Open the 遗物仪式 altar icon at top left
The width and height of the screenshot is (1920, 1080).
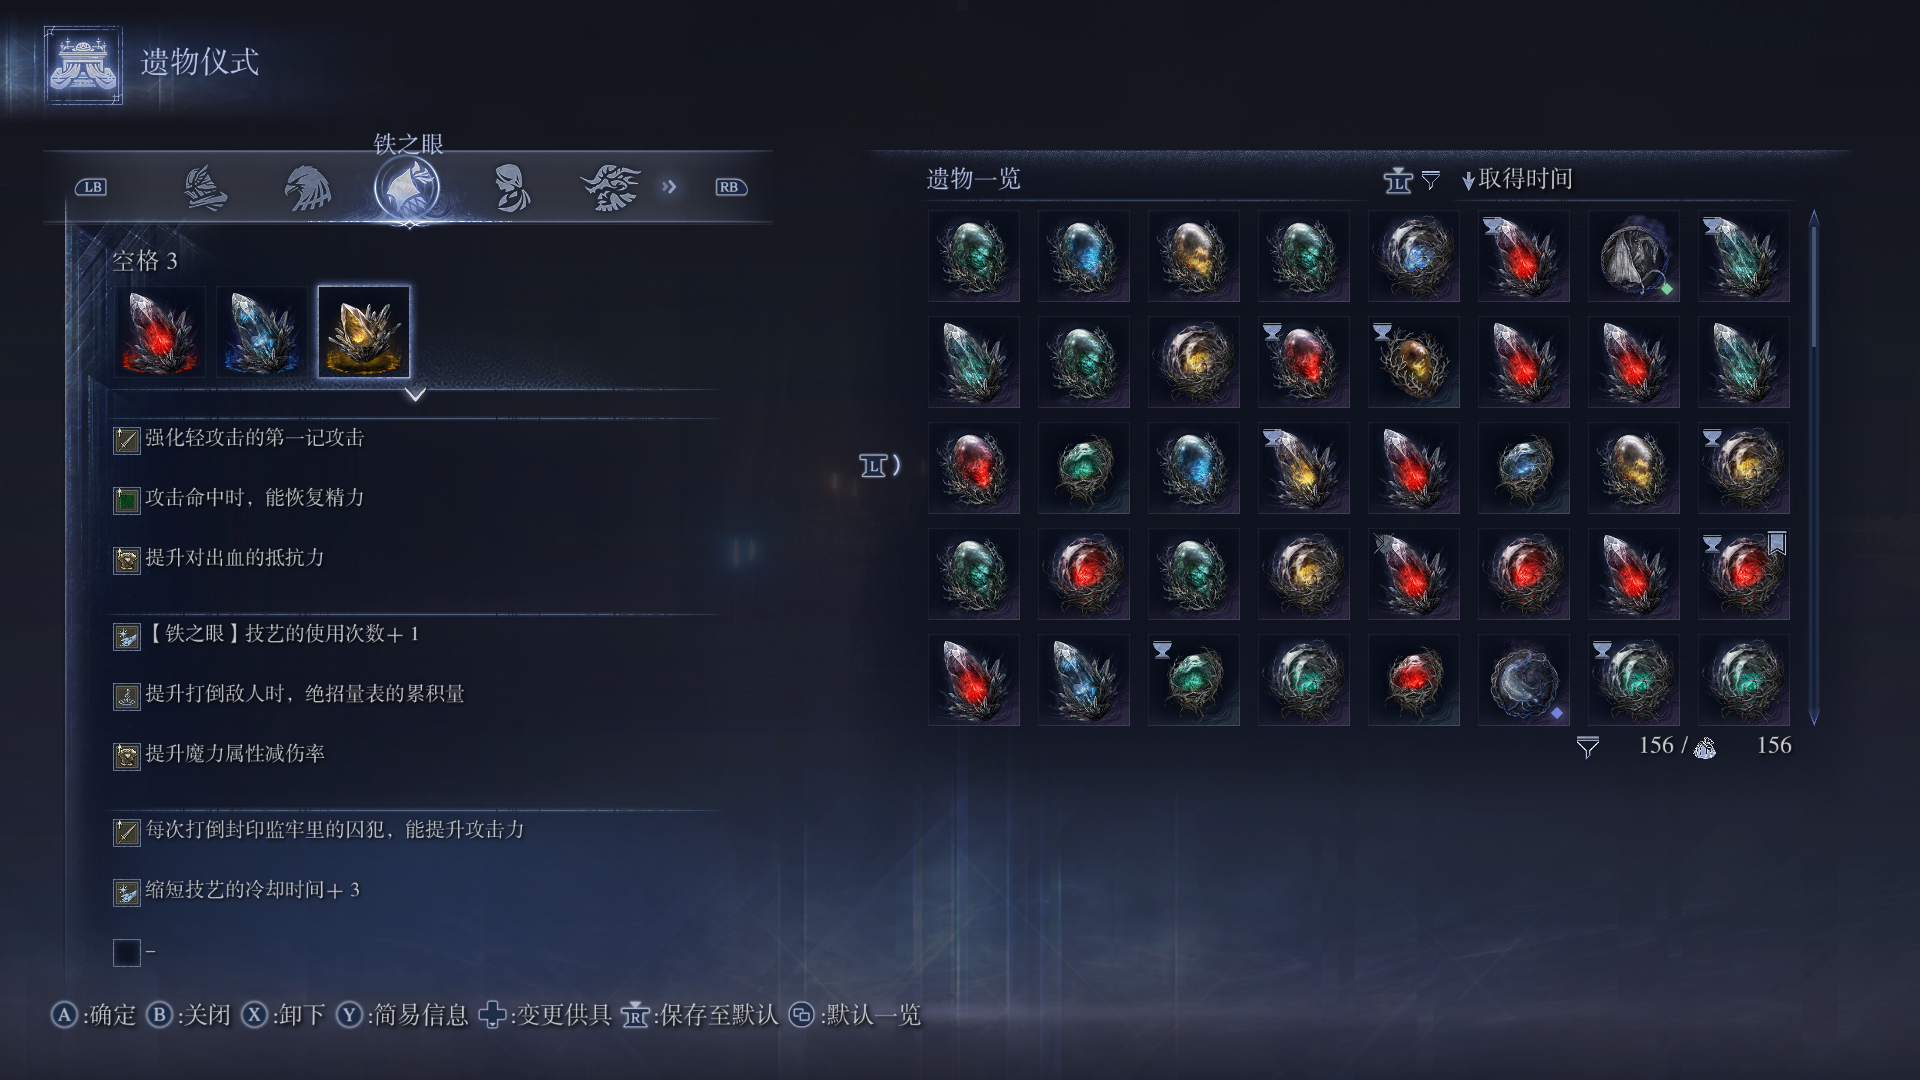tap(83, 65)
